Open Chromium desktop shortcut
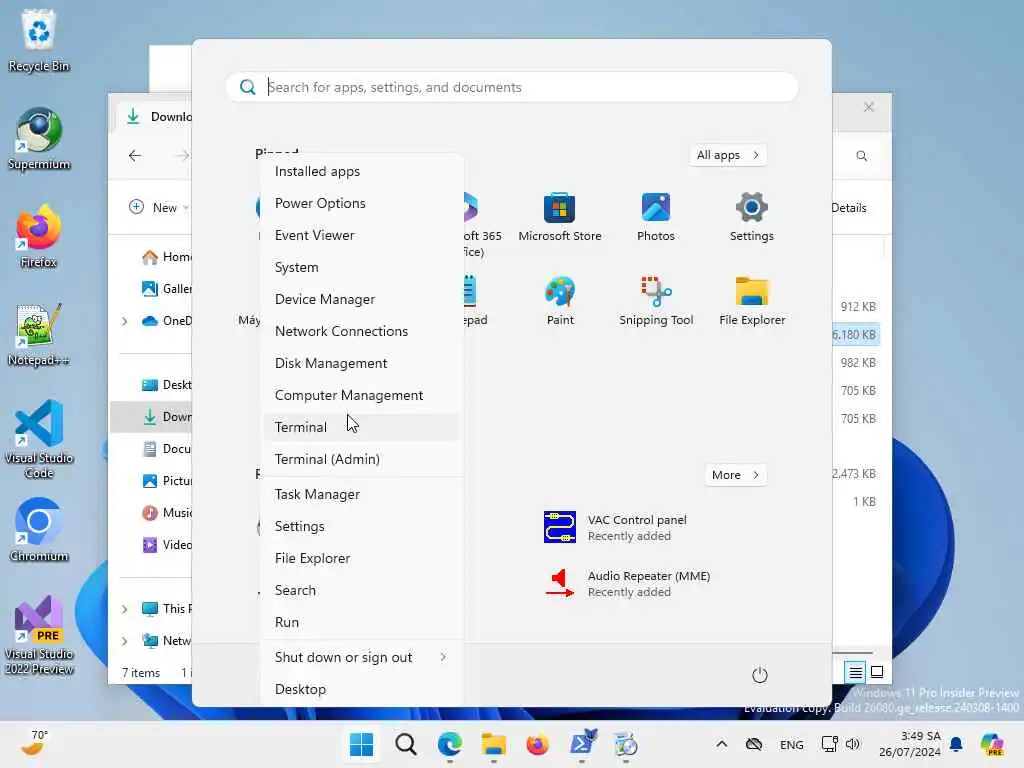The image size is (1024, 768). pos(39,531)
